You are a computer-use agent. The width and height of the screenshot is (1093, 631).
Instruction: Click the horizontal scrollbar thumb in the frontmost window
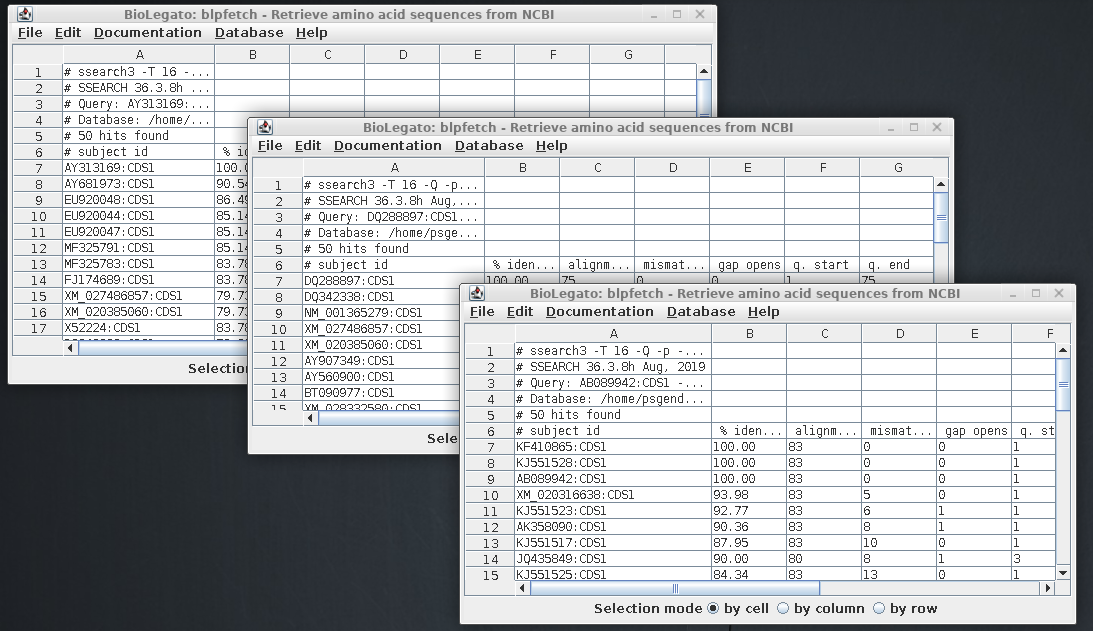pyautogui.click(x=675, y=588)
